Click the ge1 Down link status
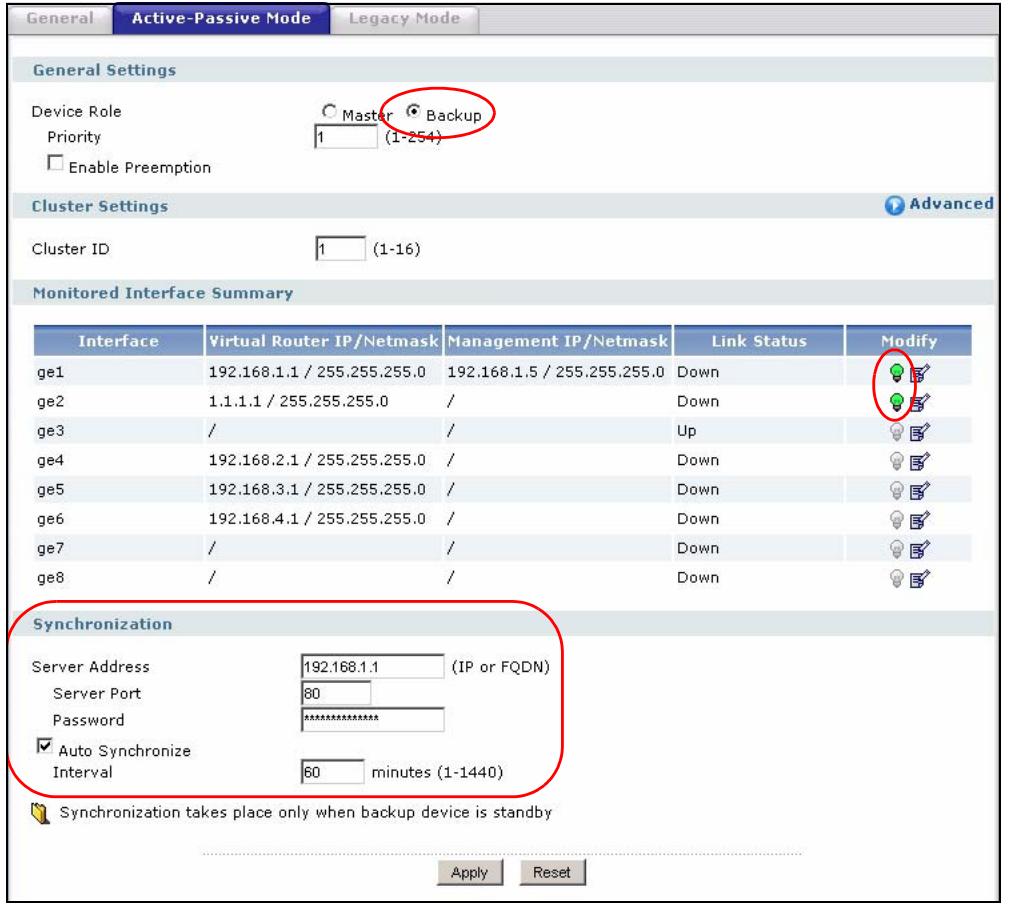This screenshot has height=906, width=1009. pyautogui.click(x=698, y=373)
